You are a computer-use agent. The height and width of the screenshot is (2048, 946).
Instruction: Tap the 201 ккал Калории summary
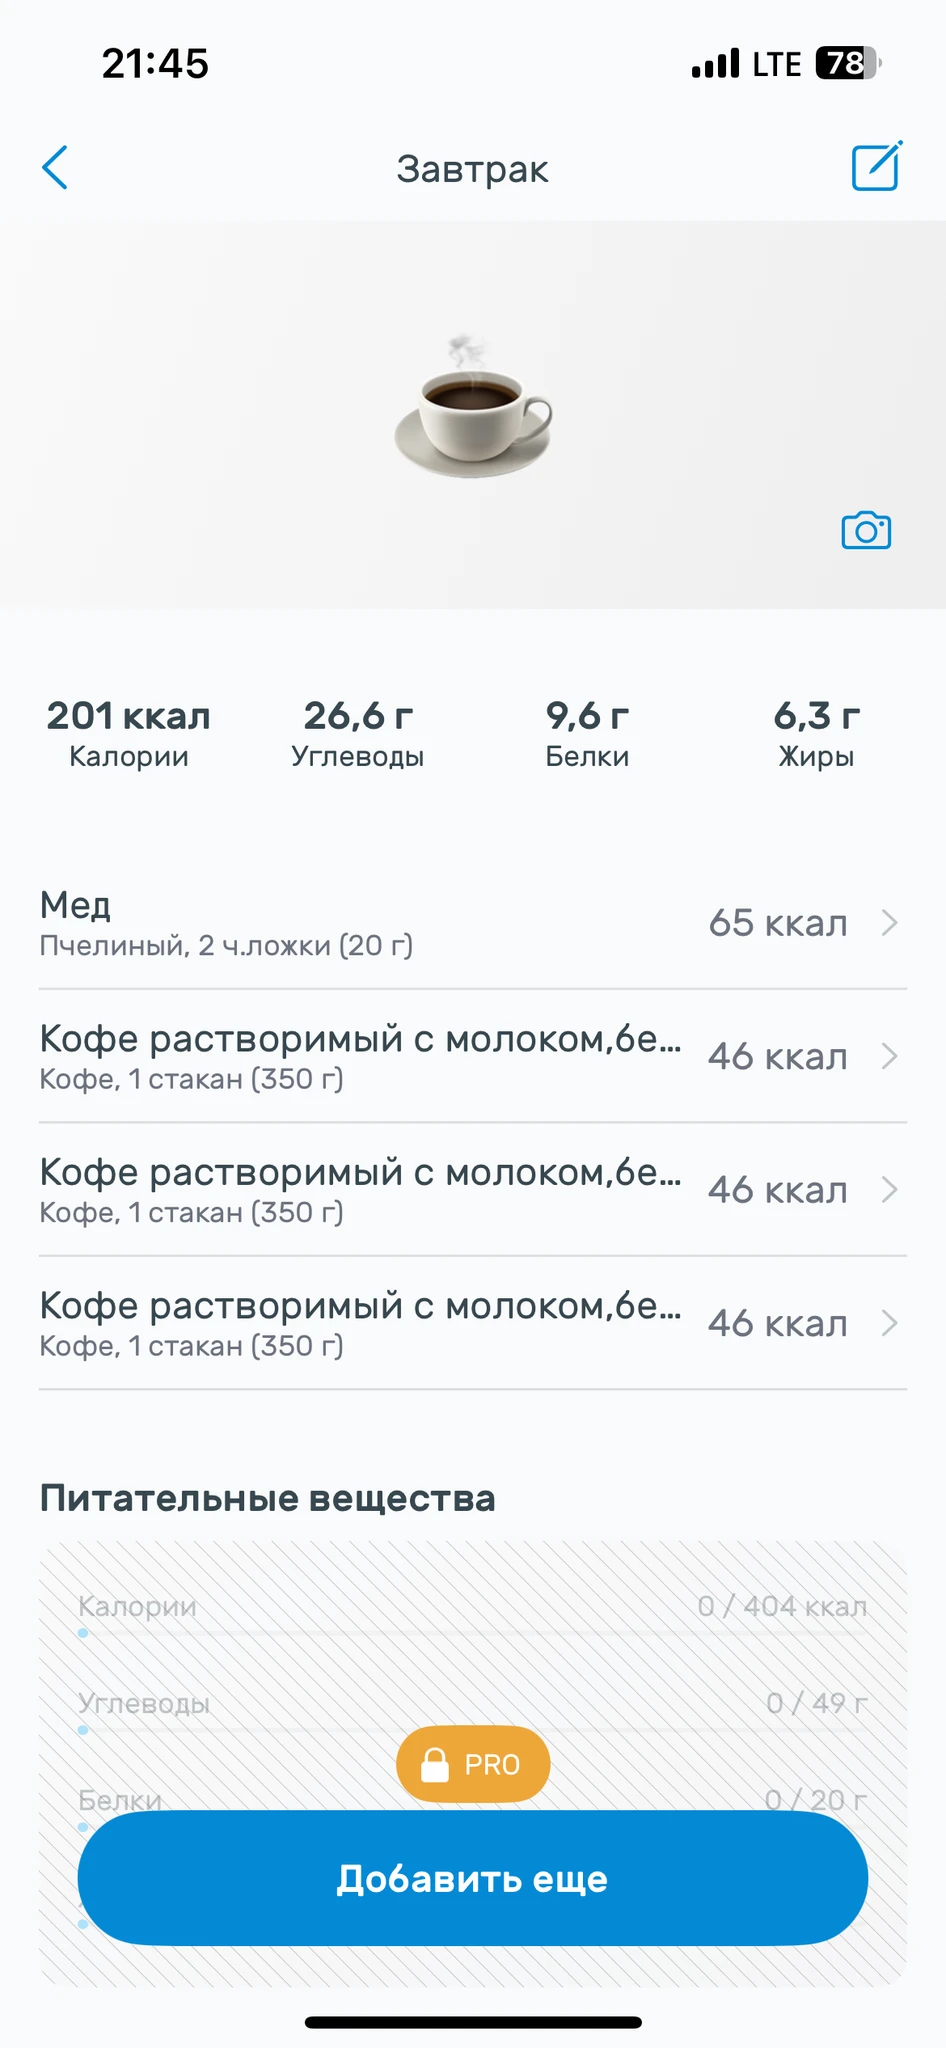pos(129,733)
